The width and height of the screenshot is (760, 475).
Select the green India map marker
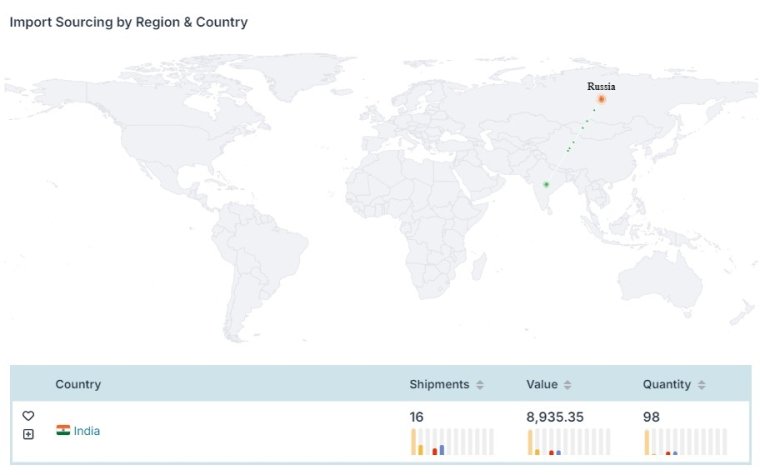(546, 184)
